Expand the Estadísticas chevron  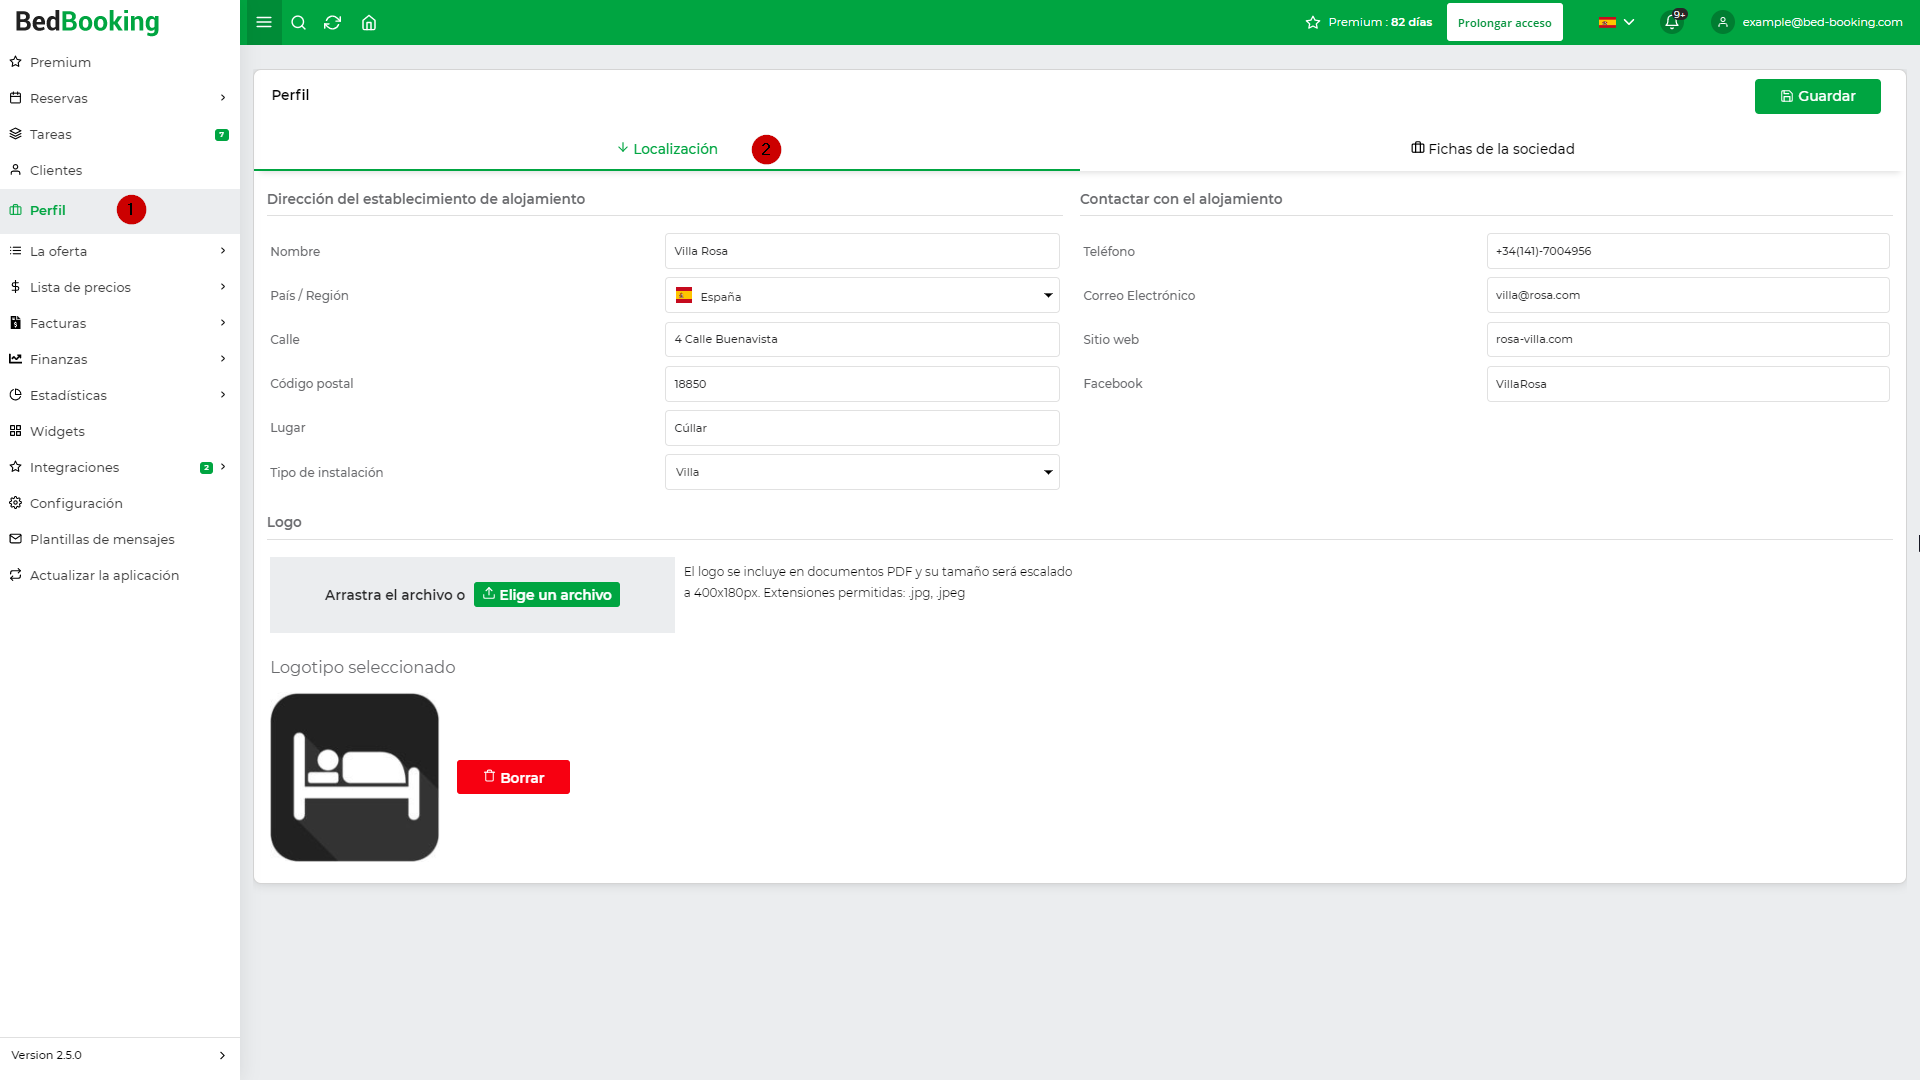pyautogui.click(x=223, y=395)
